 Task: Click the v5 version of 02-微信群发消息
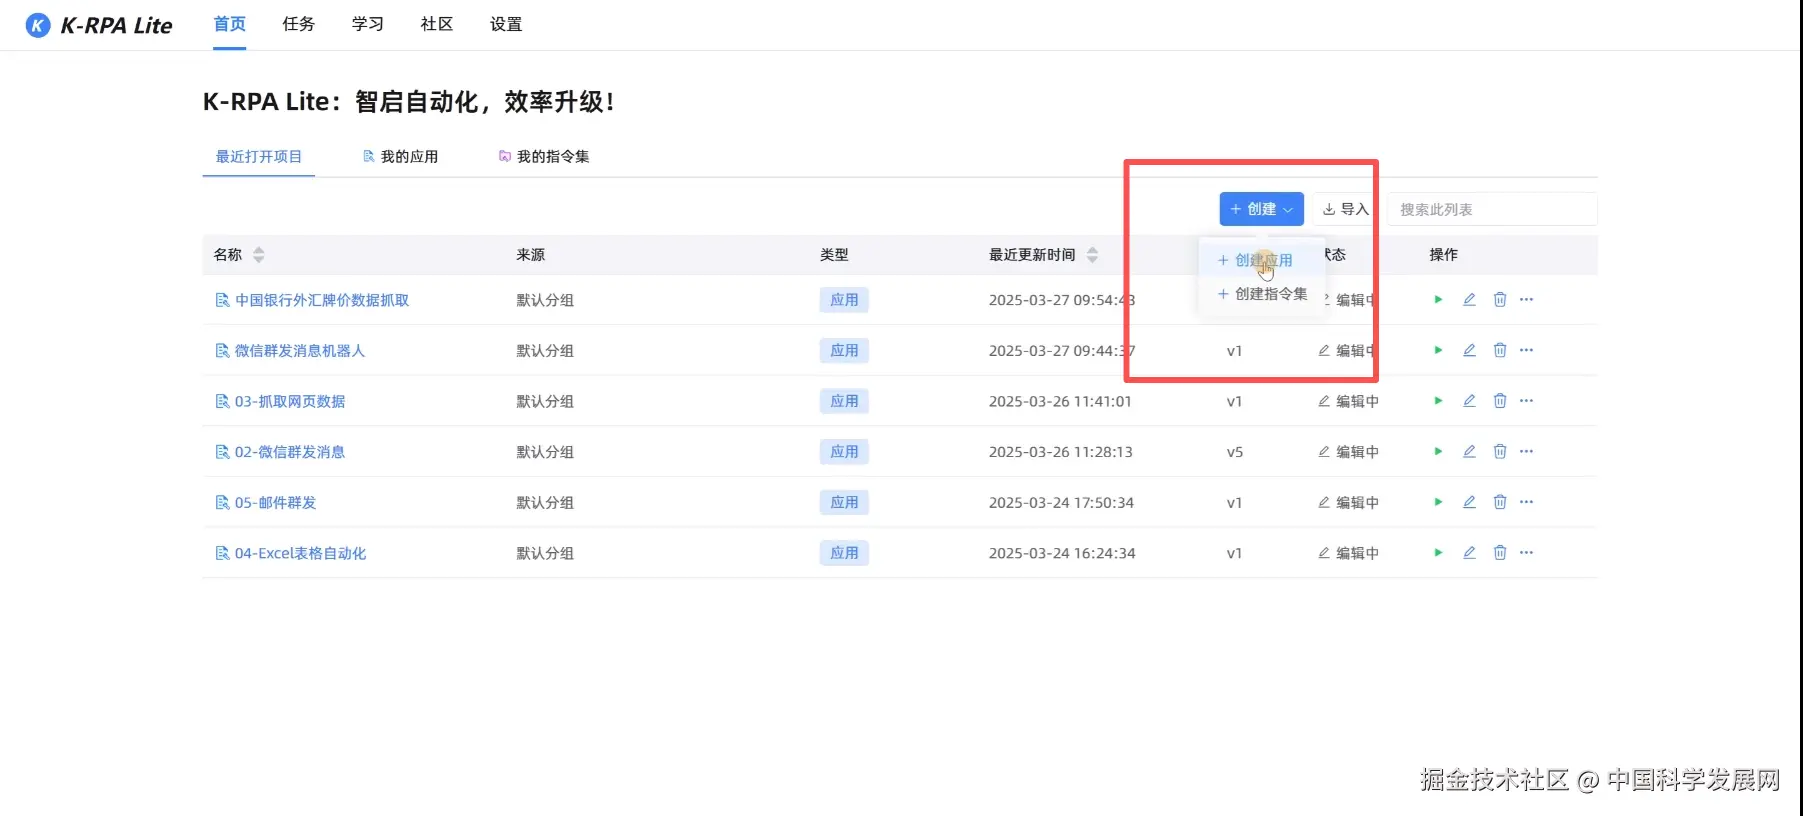[1235, 452]
